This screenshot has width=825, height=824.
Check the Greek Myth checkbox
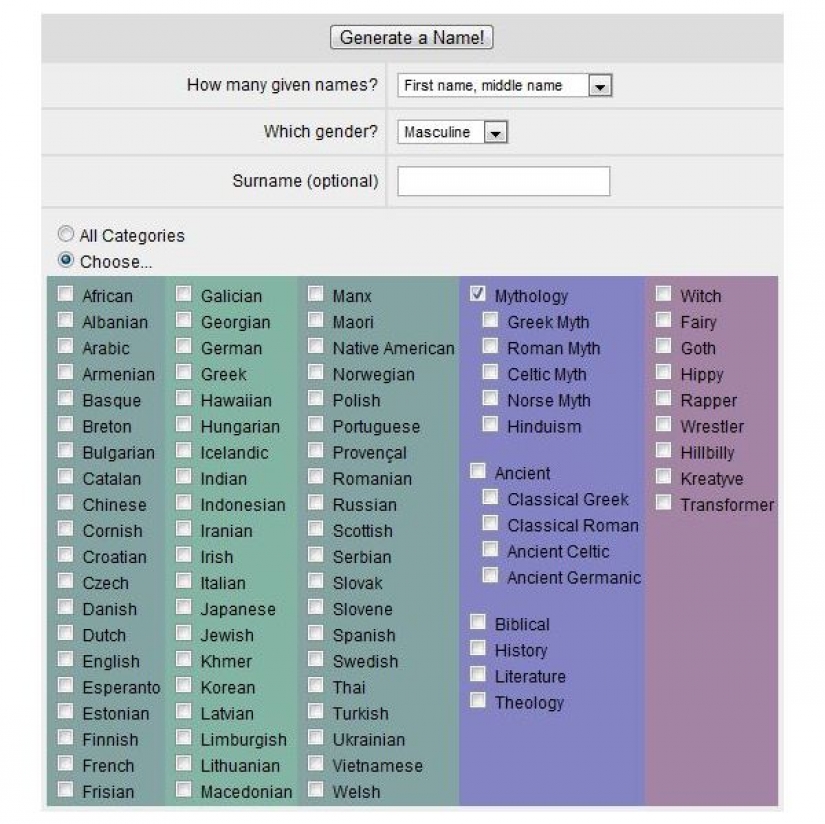tap(490, 320)
